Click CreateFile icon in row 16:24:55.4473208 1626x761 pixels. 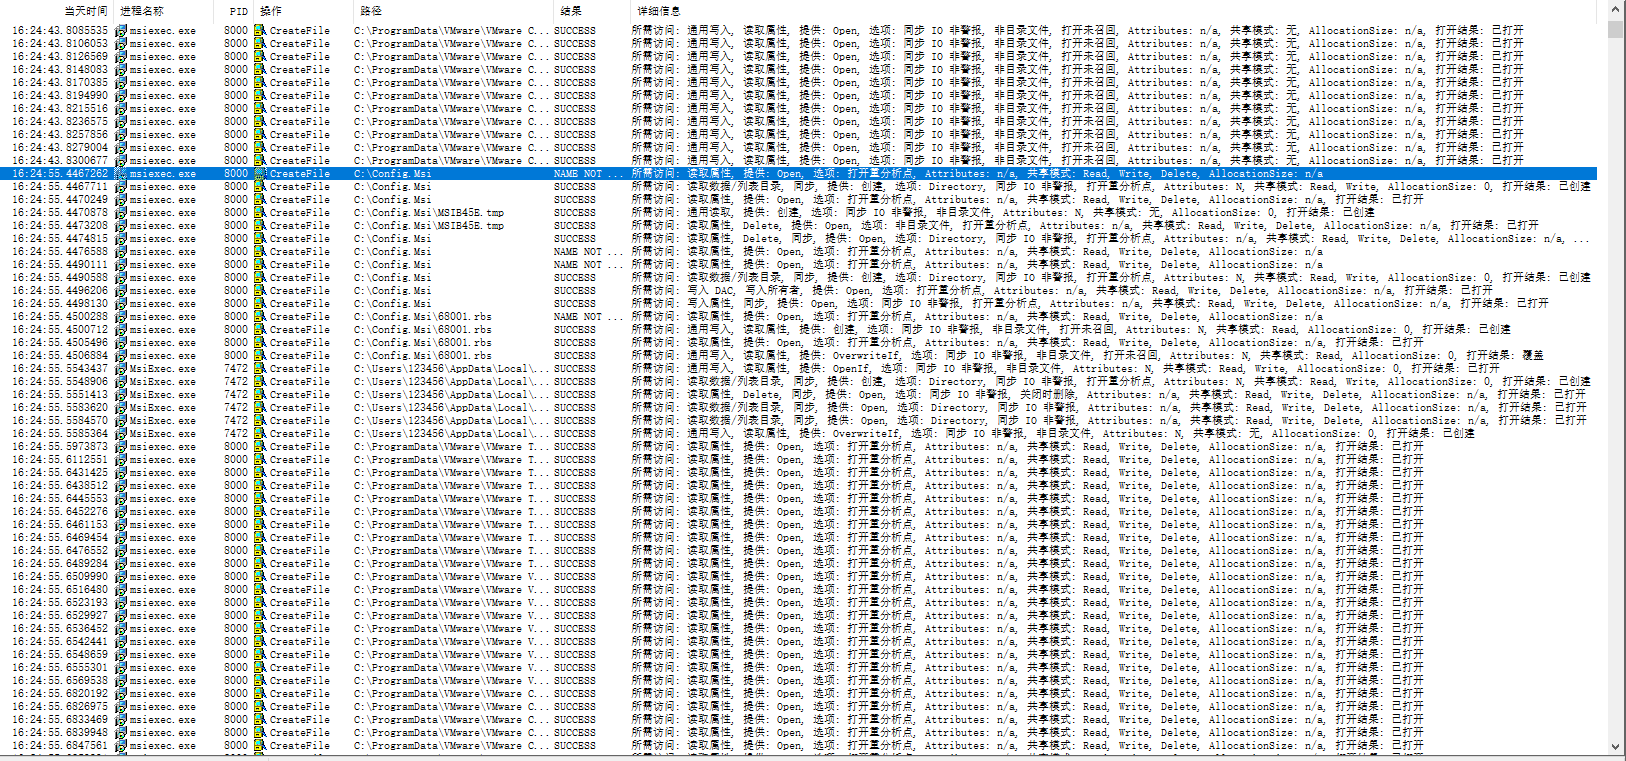pos(260,225)
